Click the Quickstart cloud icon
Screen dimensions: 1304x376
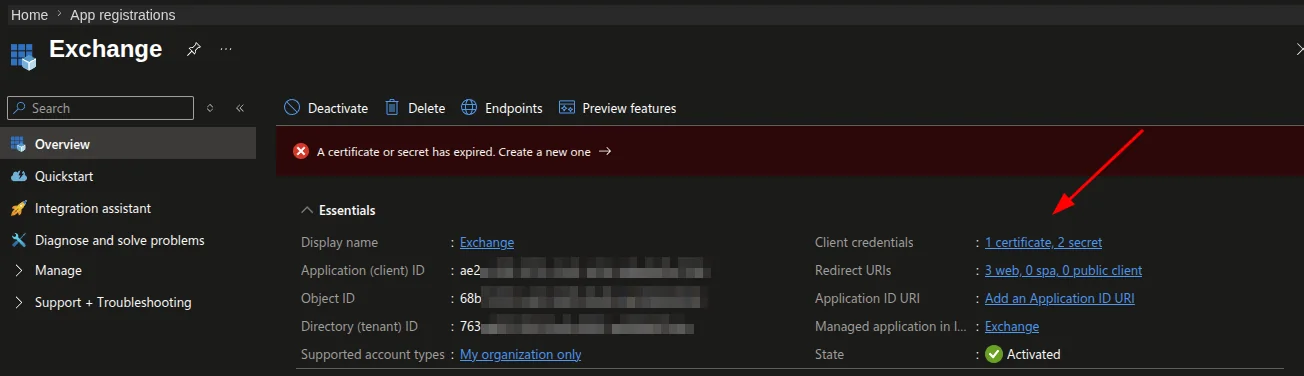(18, 176)
